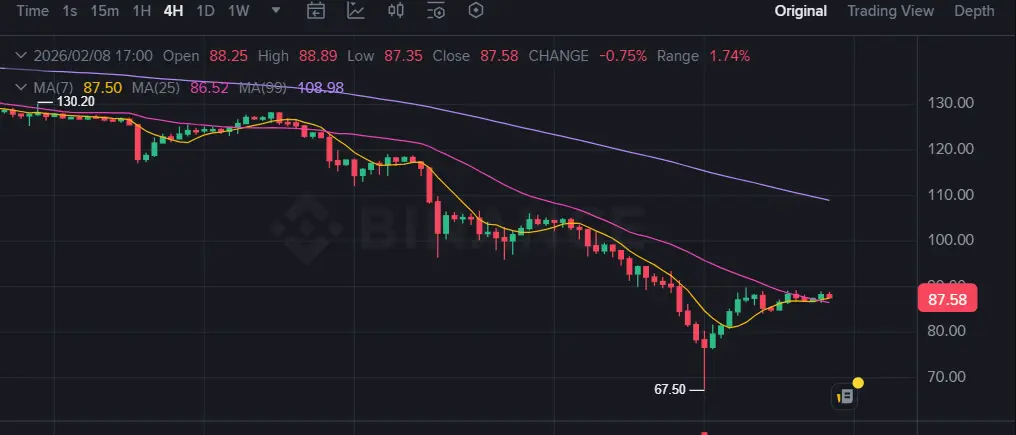The width and height of the screenshot is (1016, 435).
Task: Collapse the MA indicator row chevron
Action: [x=21, y=88]
